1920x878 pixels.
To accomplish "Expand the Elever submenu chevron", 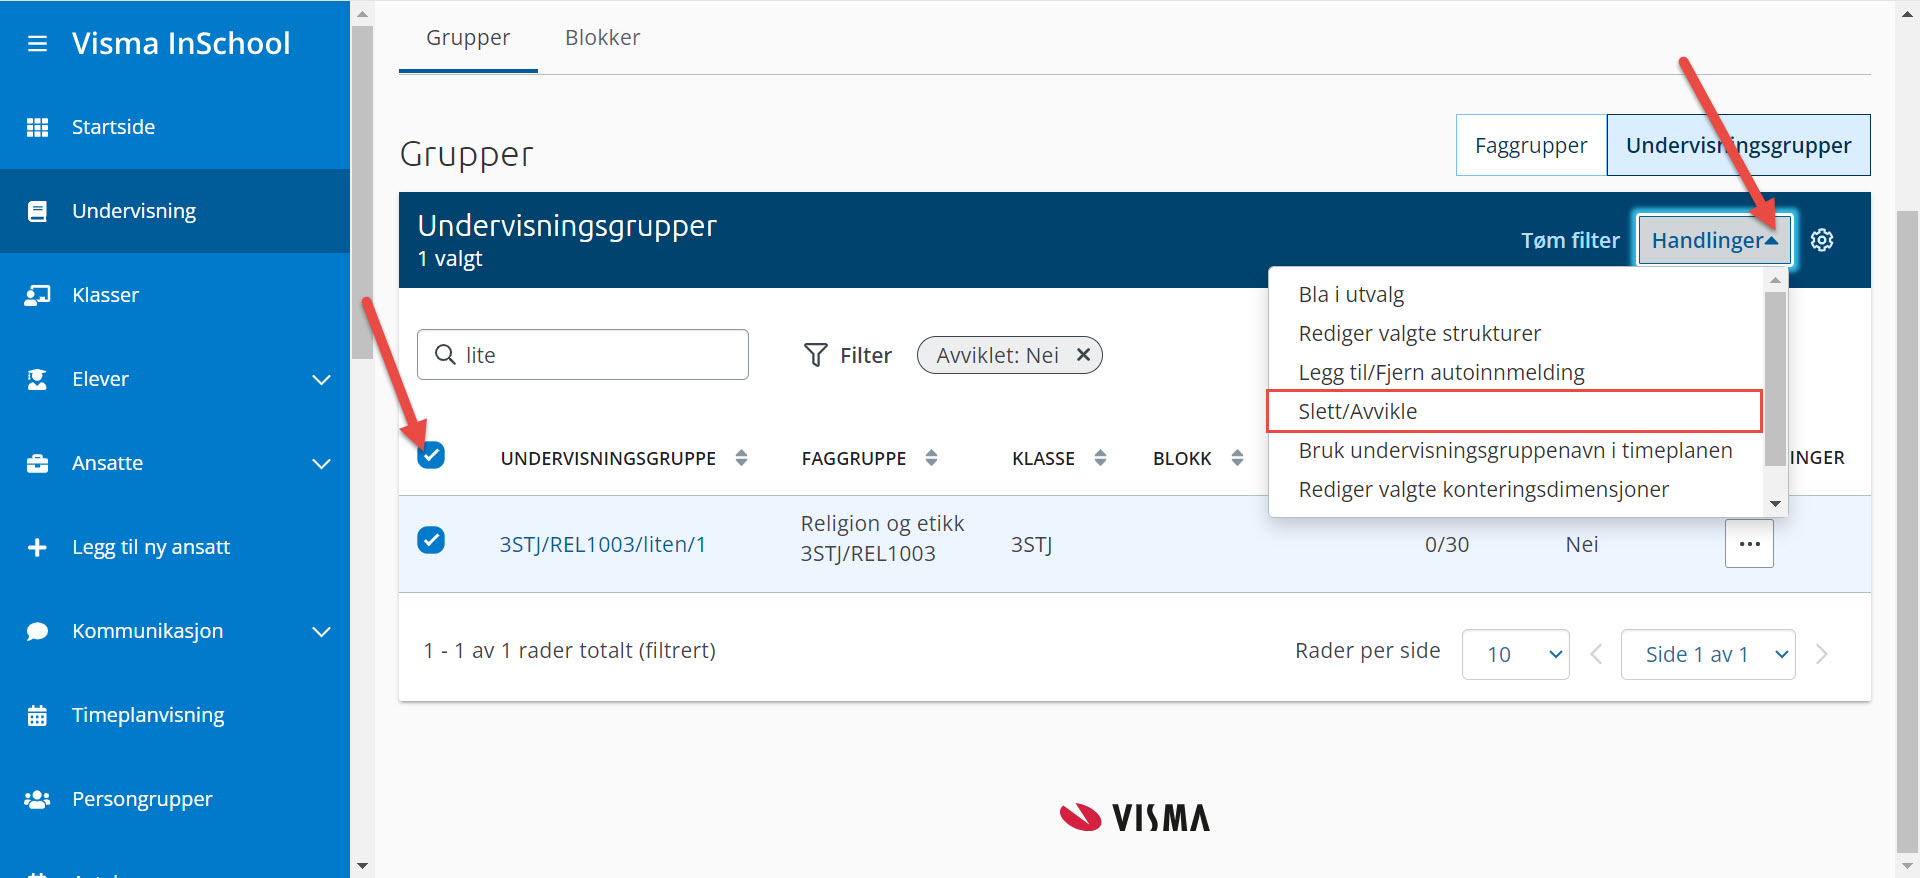I will click(321, 379).
